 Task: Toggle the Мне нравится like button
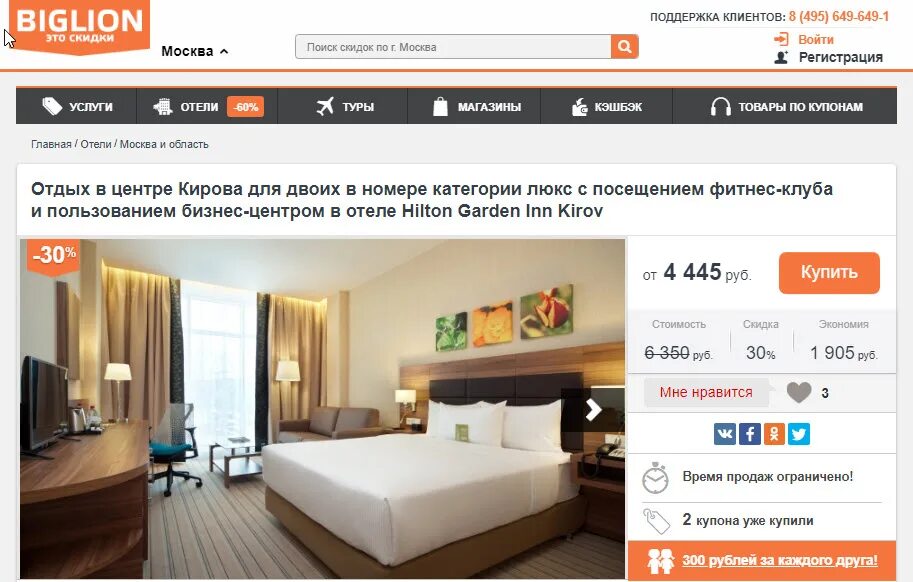(706, 392)
